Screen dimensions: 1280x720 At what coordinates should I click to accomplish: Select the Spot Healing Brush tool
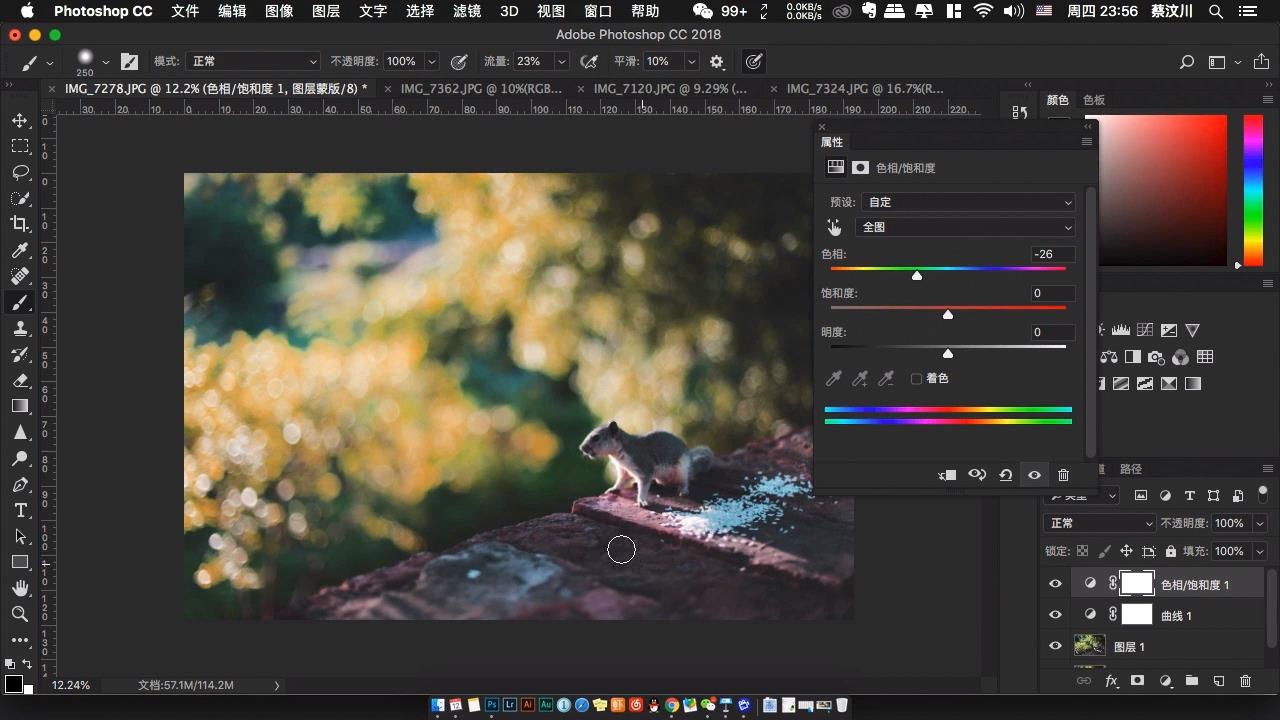coord(20,276)
